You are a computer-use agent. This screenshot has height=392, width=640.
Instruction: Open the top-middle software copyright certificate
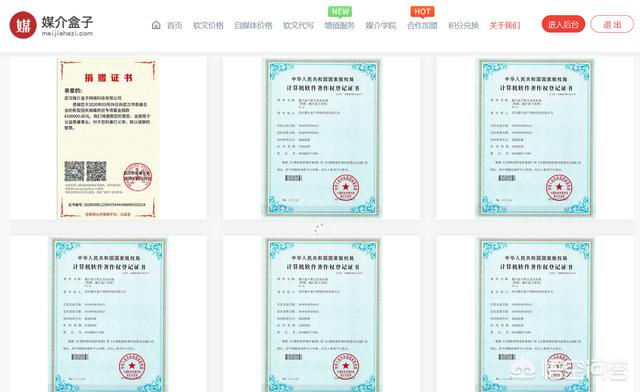pyautogui.click(x=322, y=138)
